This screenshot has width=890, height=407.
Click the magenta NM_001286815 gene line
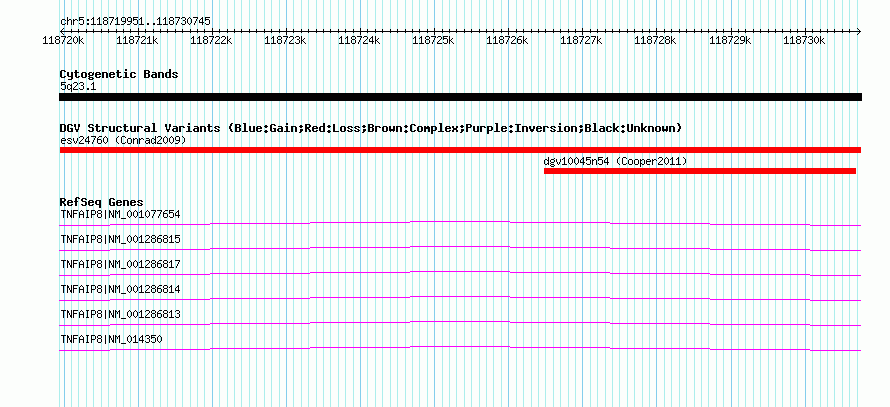coord(460,246)
